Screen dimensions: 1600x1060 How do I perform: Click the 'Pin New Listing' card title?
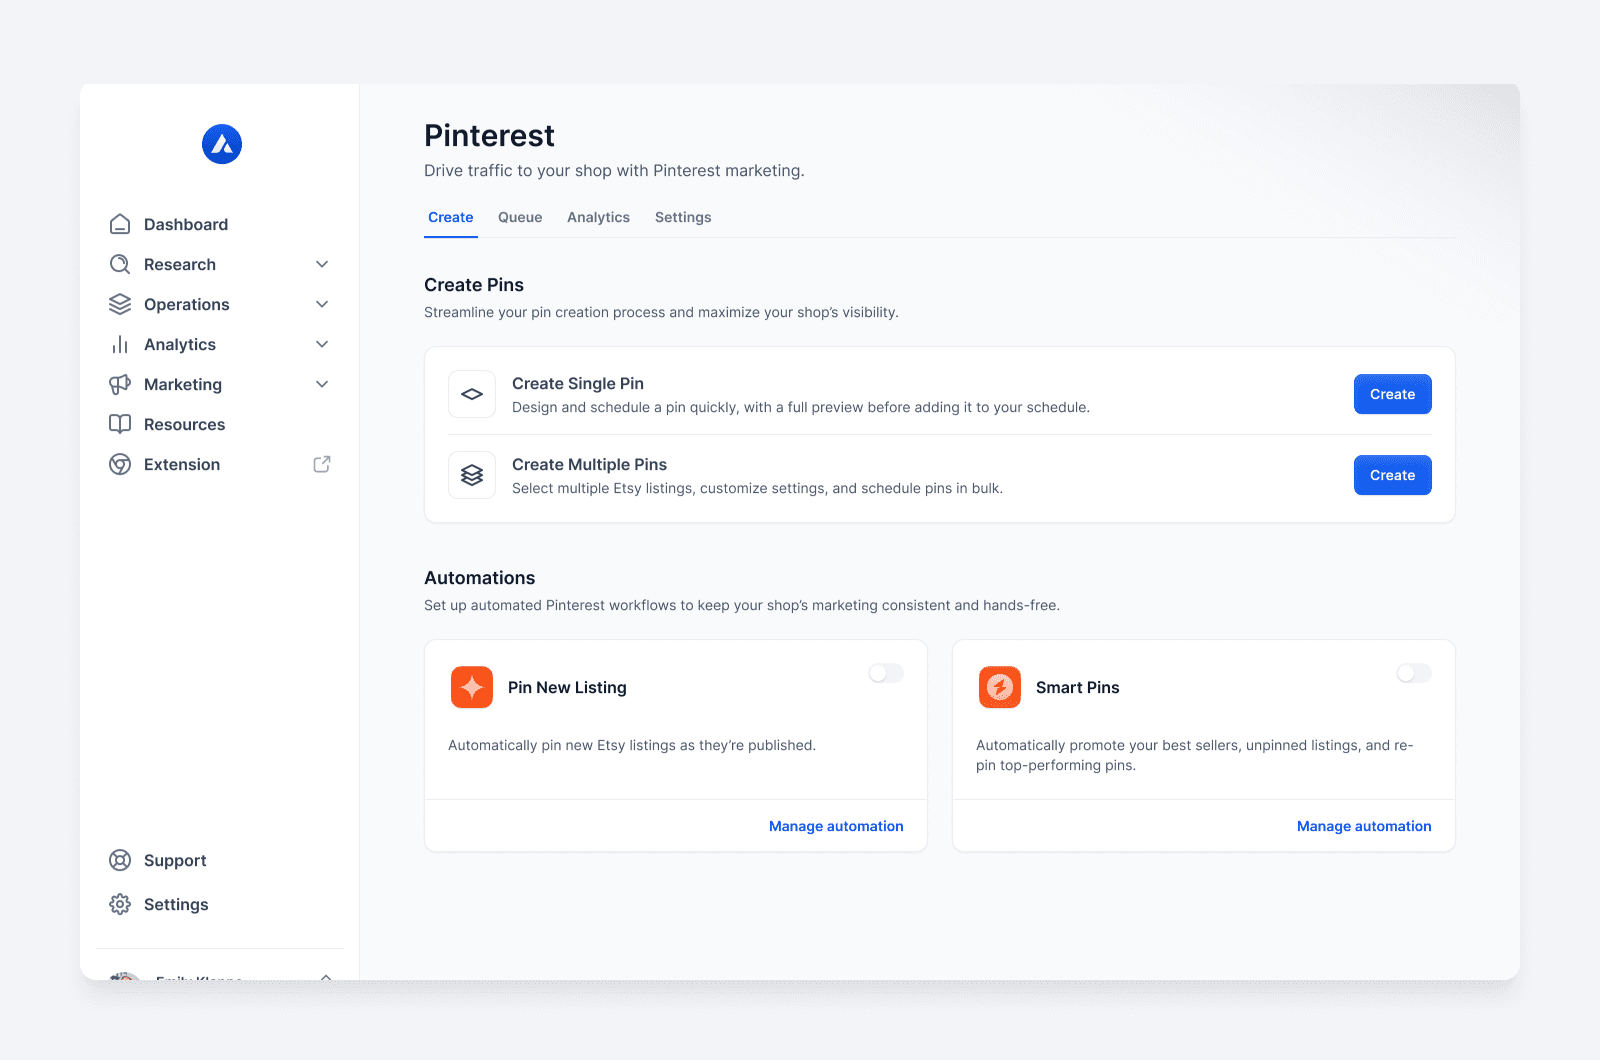coord(567,687)
